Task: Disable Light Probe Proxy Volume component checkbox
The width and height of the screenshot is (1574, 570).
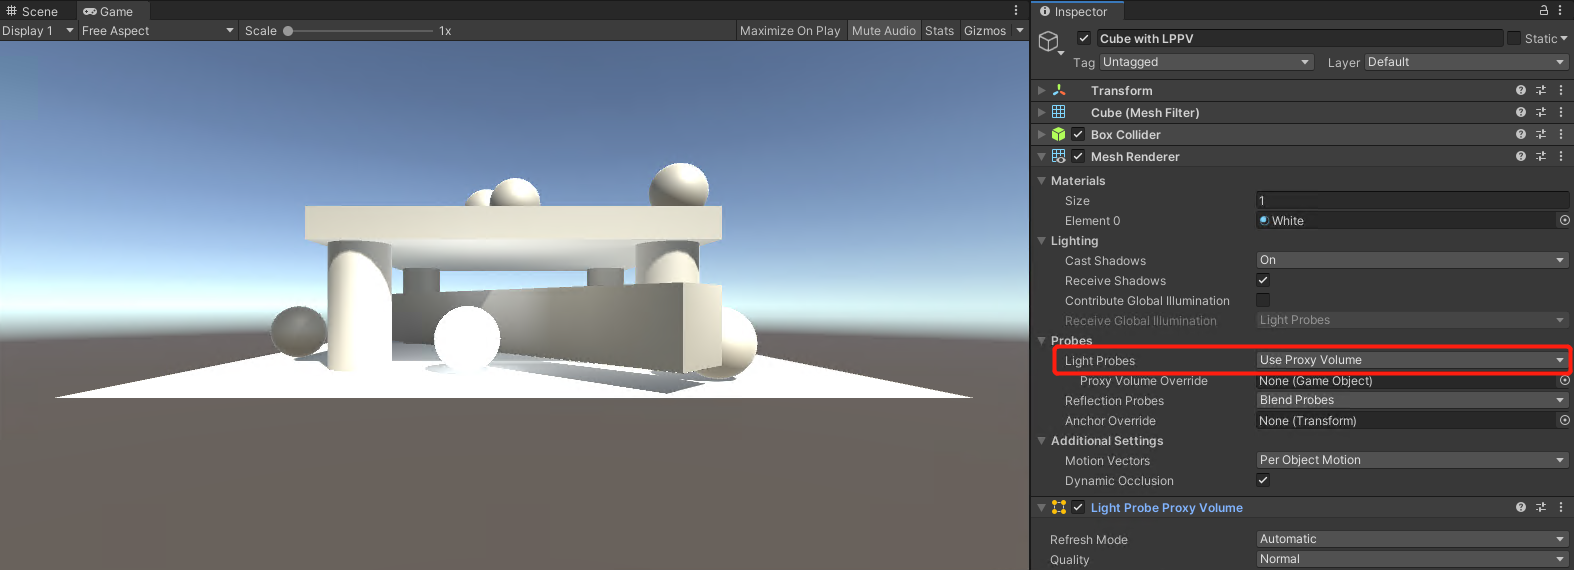Action: pyautogui.click(x=1078, y=507)
